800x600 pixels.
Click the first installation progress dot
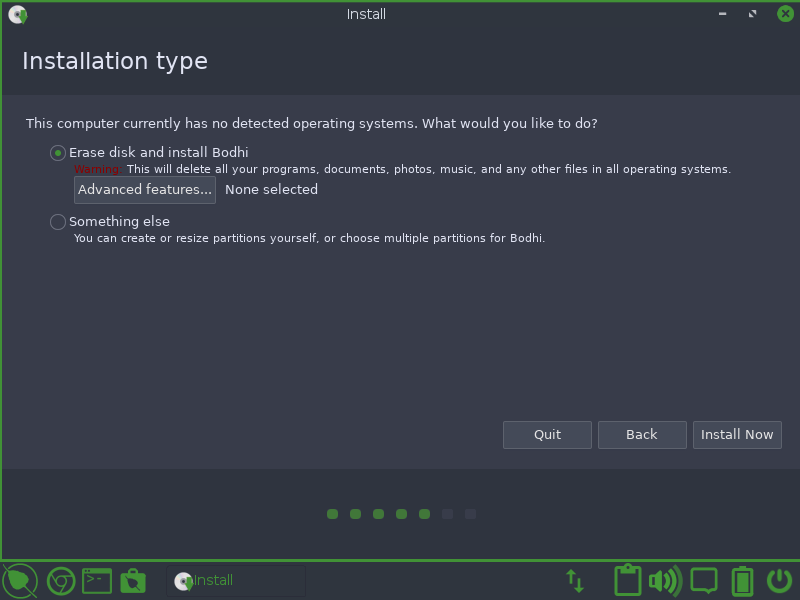332,514
